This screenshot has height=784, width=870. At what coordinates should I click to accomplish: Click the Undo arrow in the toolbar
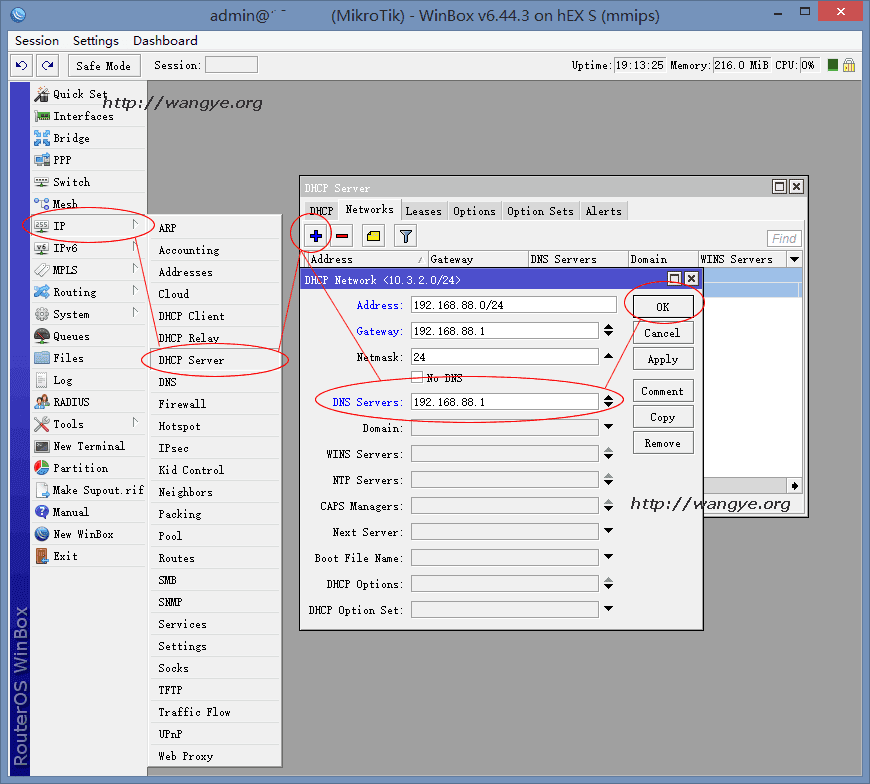(21, 65)
